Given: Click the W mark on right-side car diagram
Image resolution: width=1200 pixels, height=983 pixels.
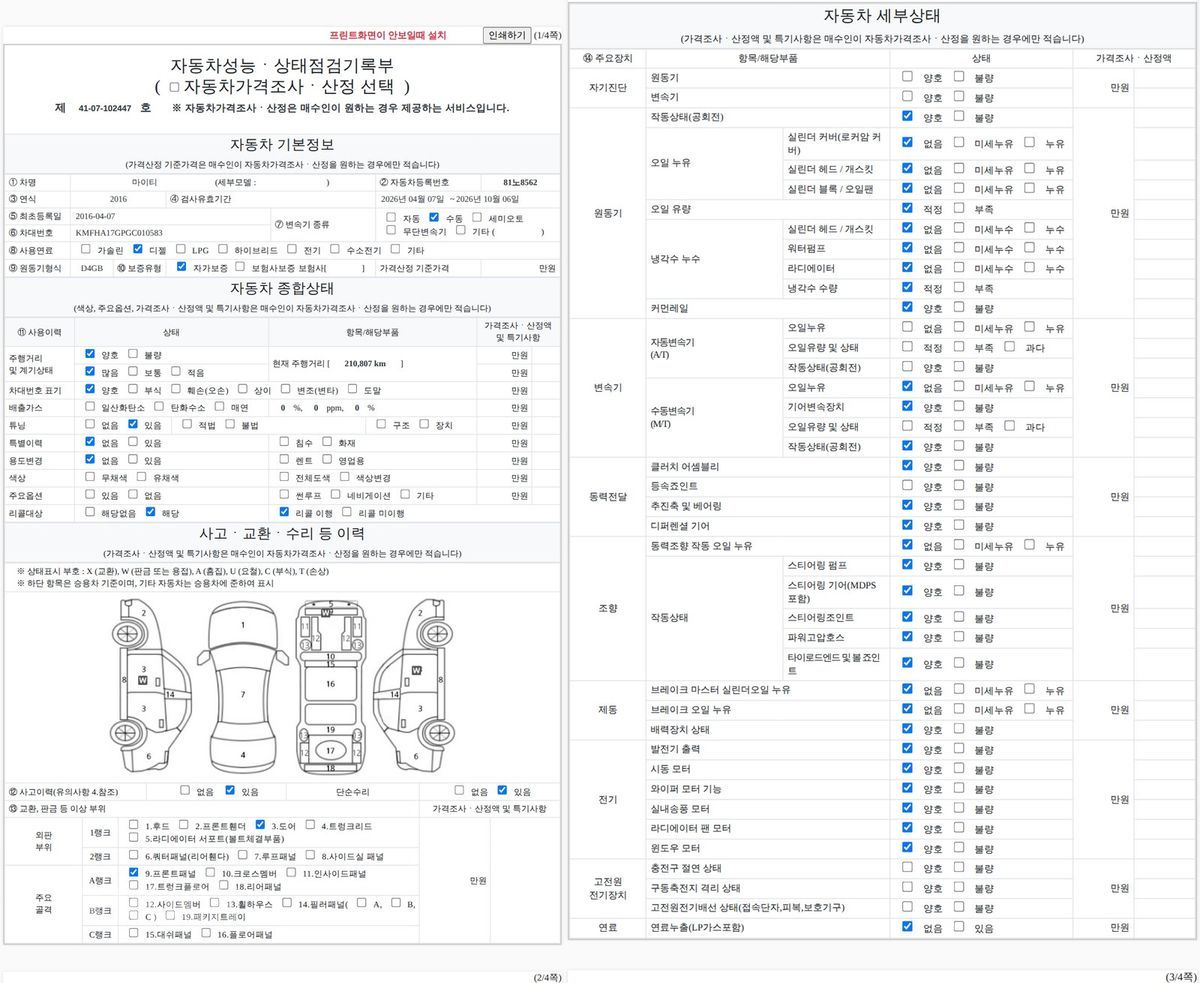Looking at the screenshot, I should pos(416,669).
